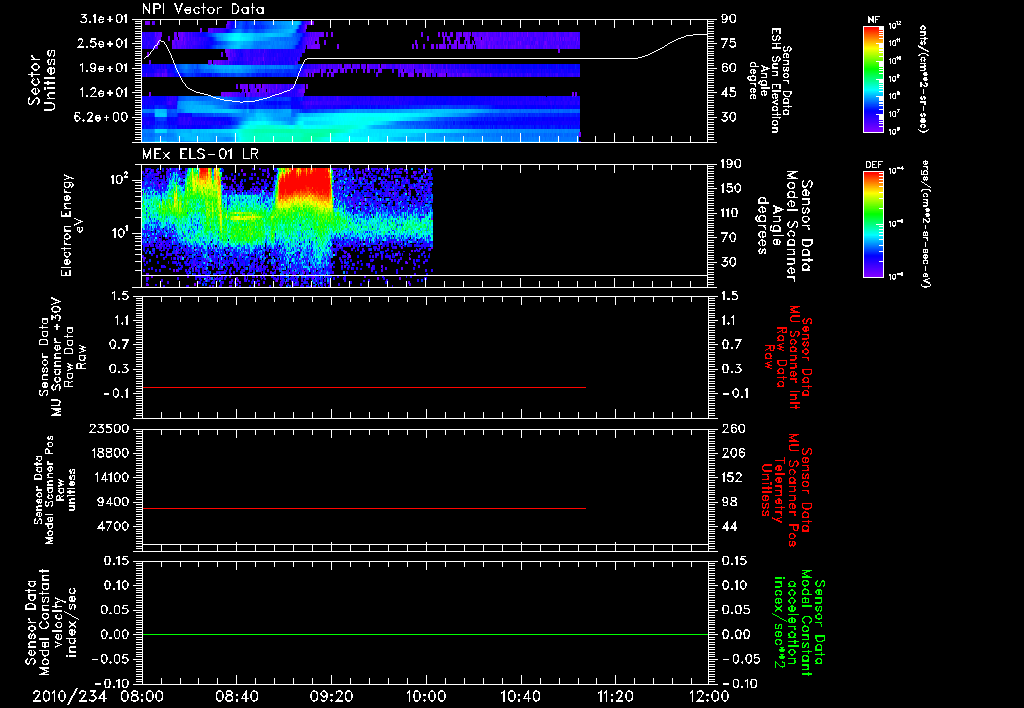Click the white sun elevation curve peak near 12:00
This screenshot has height=708, width=1024.
coord(697,35)
